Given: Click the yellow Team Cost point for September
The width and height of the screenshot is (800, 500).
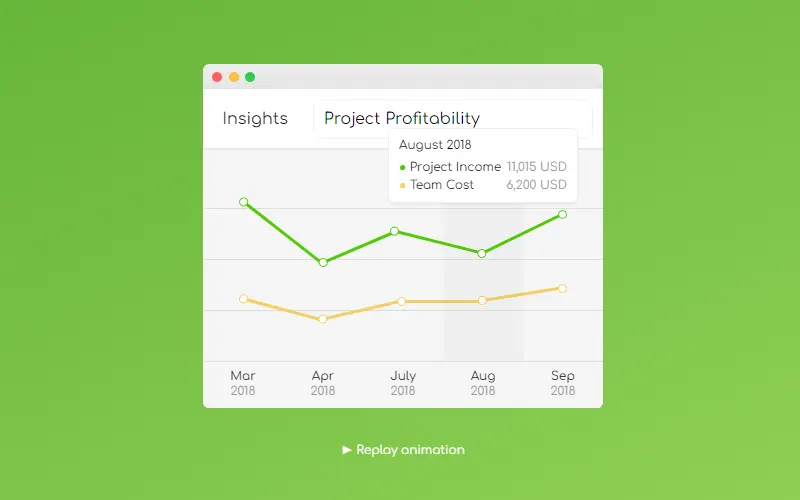Looking at the screenshot, I should [x=562, y=288].
